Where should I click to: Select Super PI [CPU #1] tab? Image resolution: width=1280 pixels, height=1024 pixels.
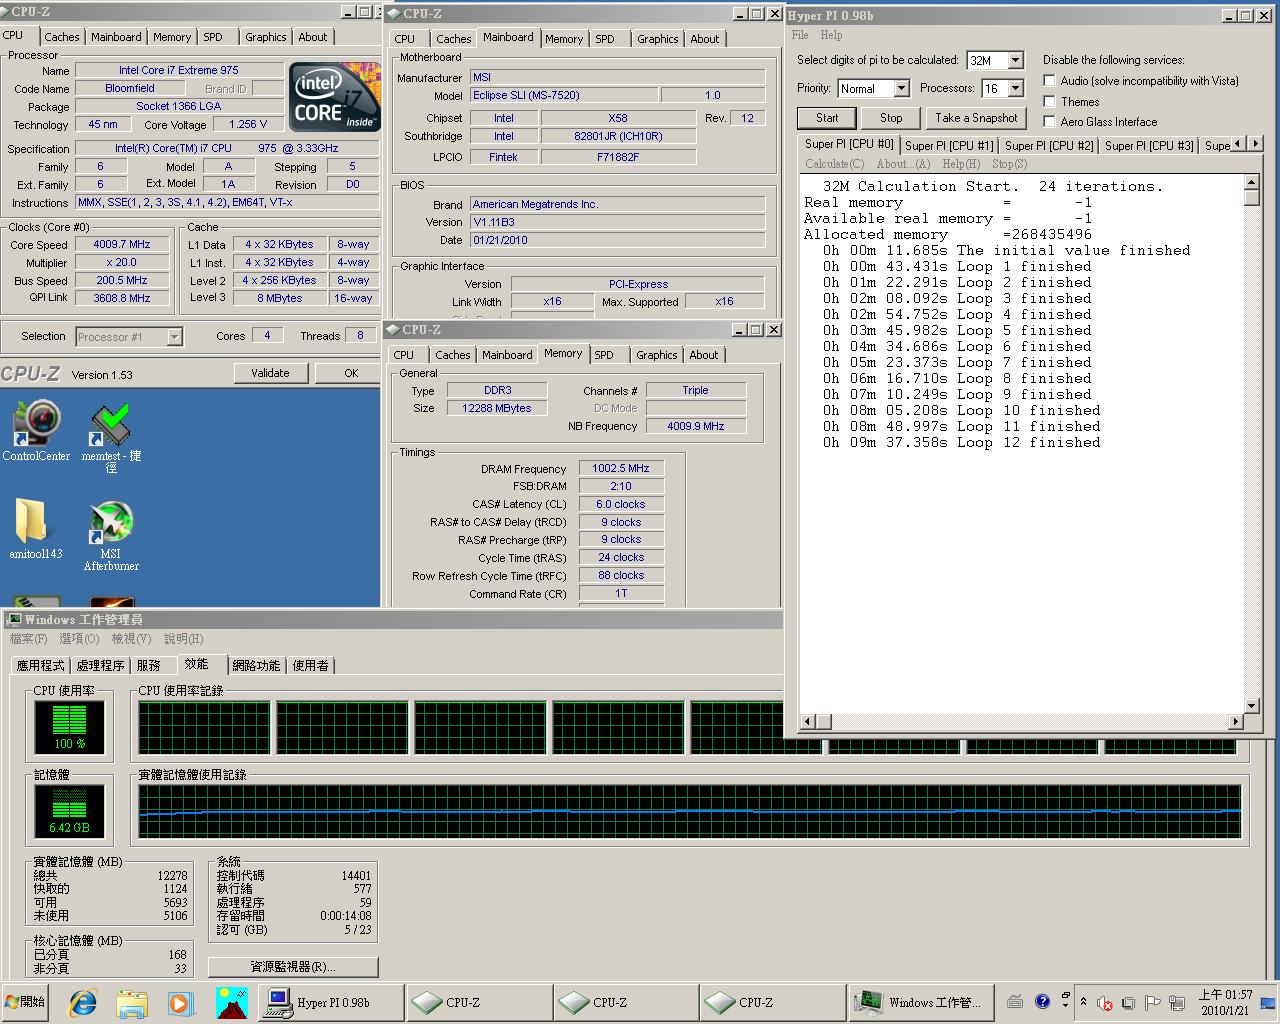tap(949, 145)
